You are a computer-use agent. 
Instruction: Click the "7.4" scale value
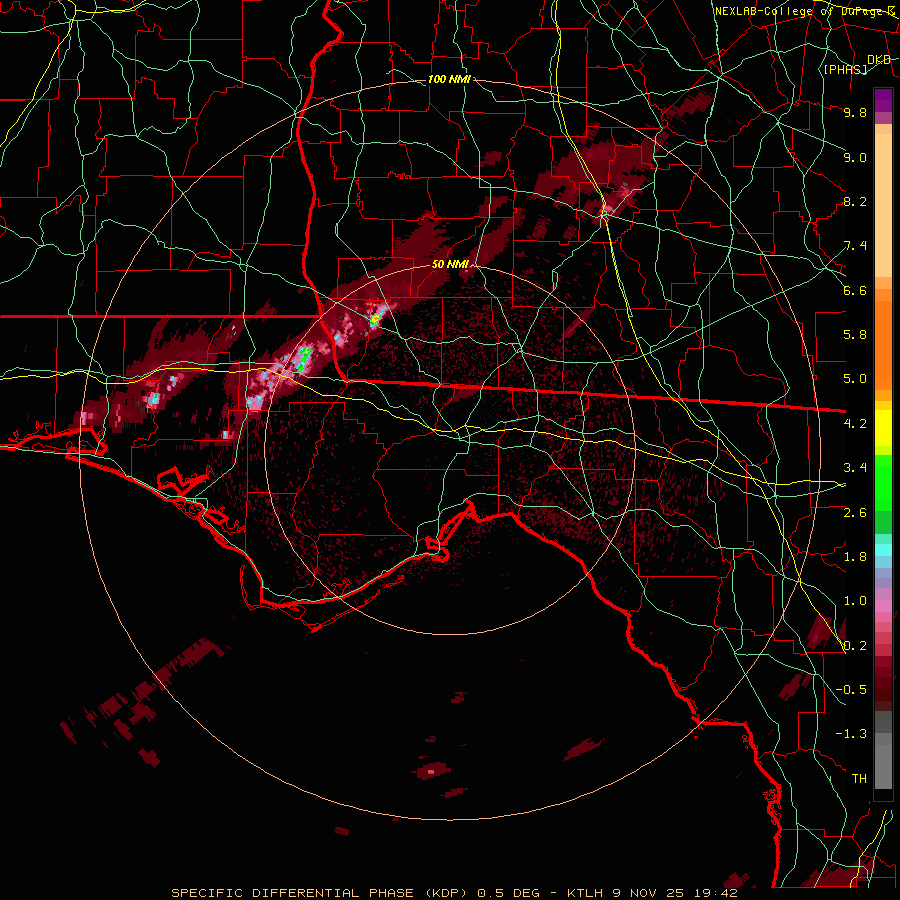point(855,246)
